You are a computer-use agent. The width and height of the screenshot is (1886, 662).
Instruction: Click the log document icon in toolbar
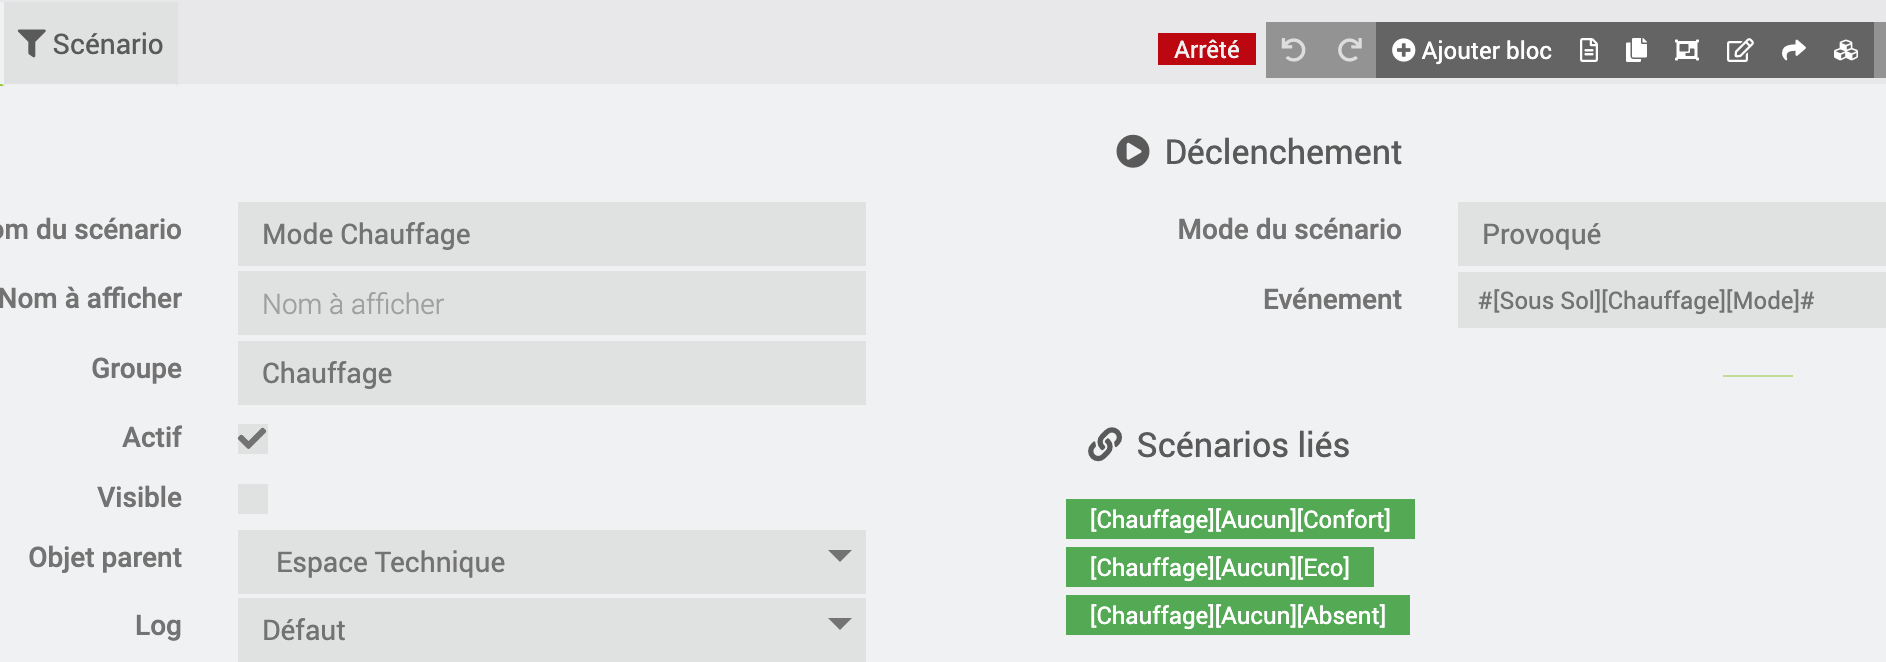[1588, 50]
